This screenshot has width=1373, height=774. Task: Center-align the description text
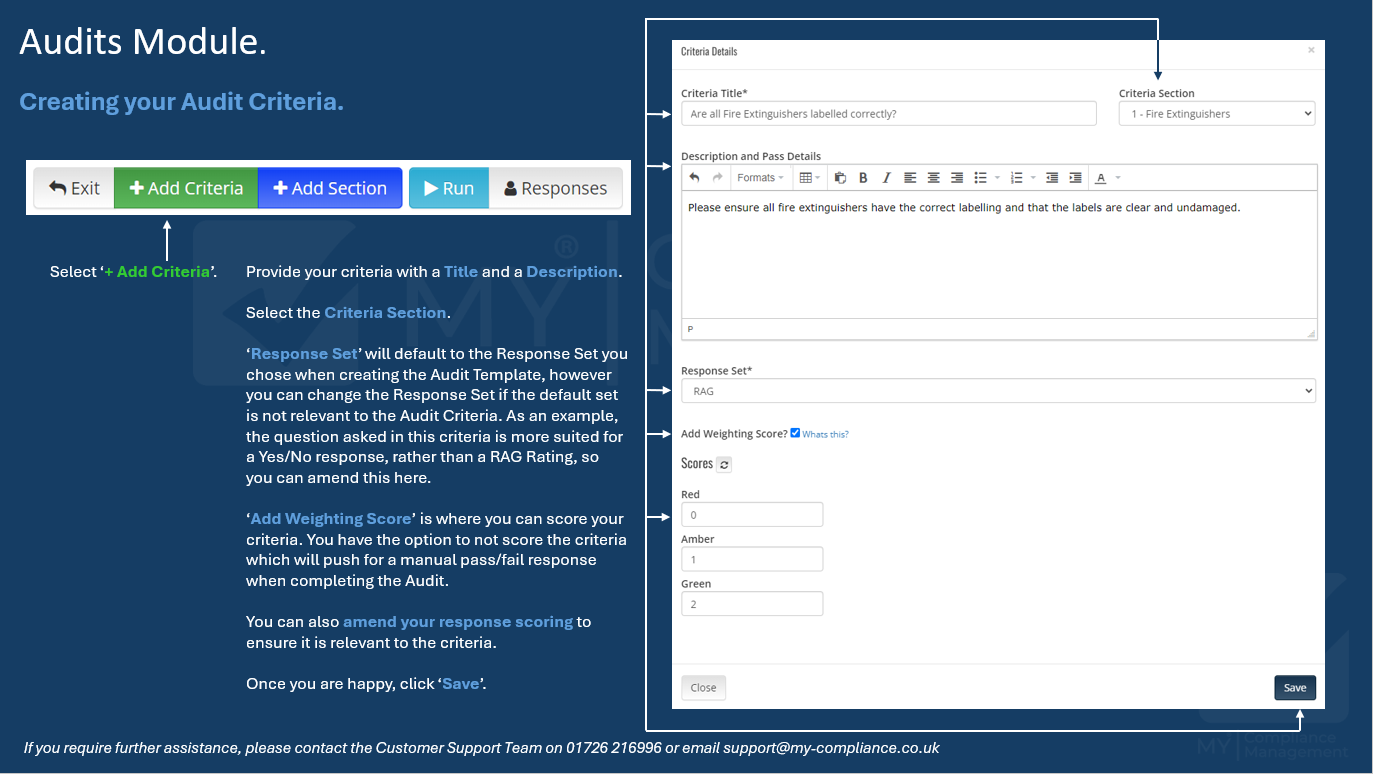tap(933, 178)
